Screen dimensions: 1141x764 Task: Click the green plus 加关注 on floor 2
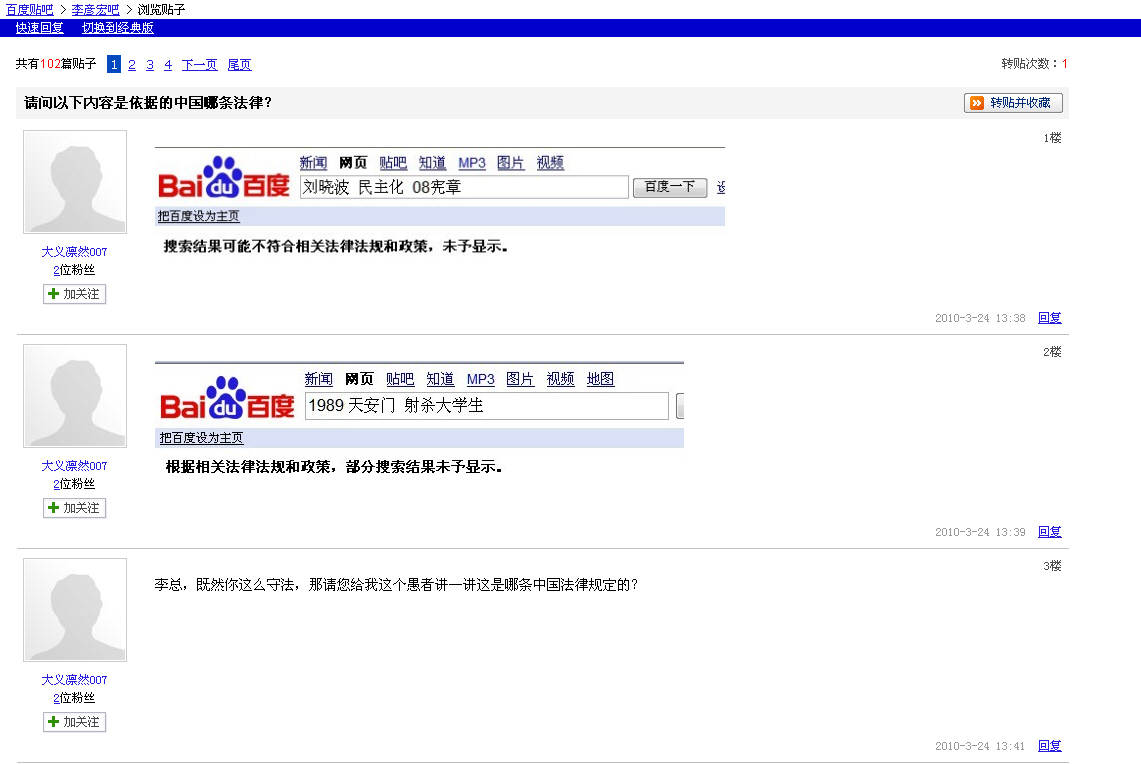(x=74, y=508)
